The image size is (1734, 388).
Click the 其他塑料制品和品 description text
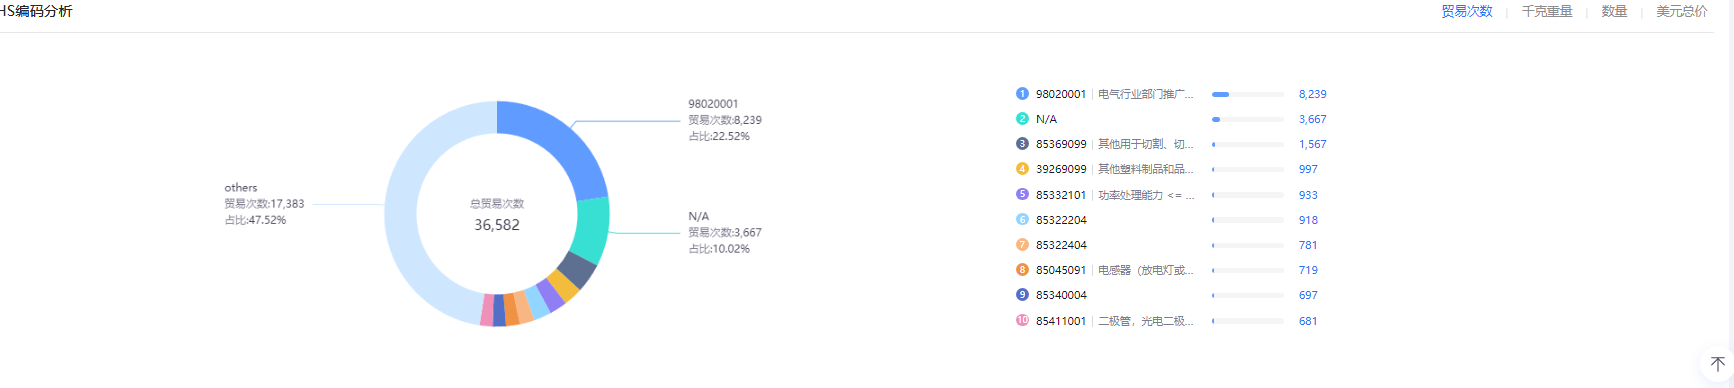pos(1146,169)
